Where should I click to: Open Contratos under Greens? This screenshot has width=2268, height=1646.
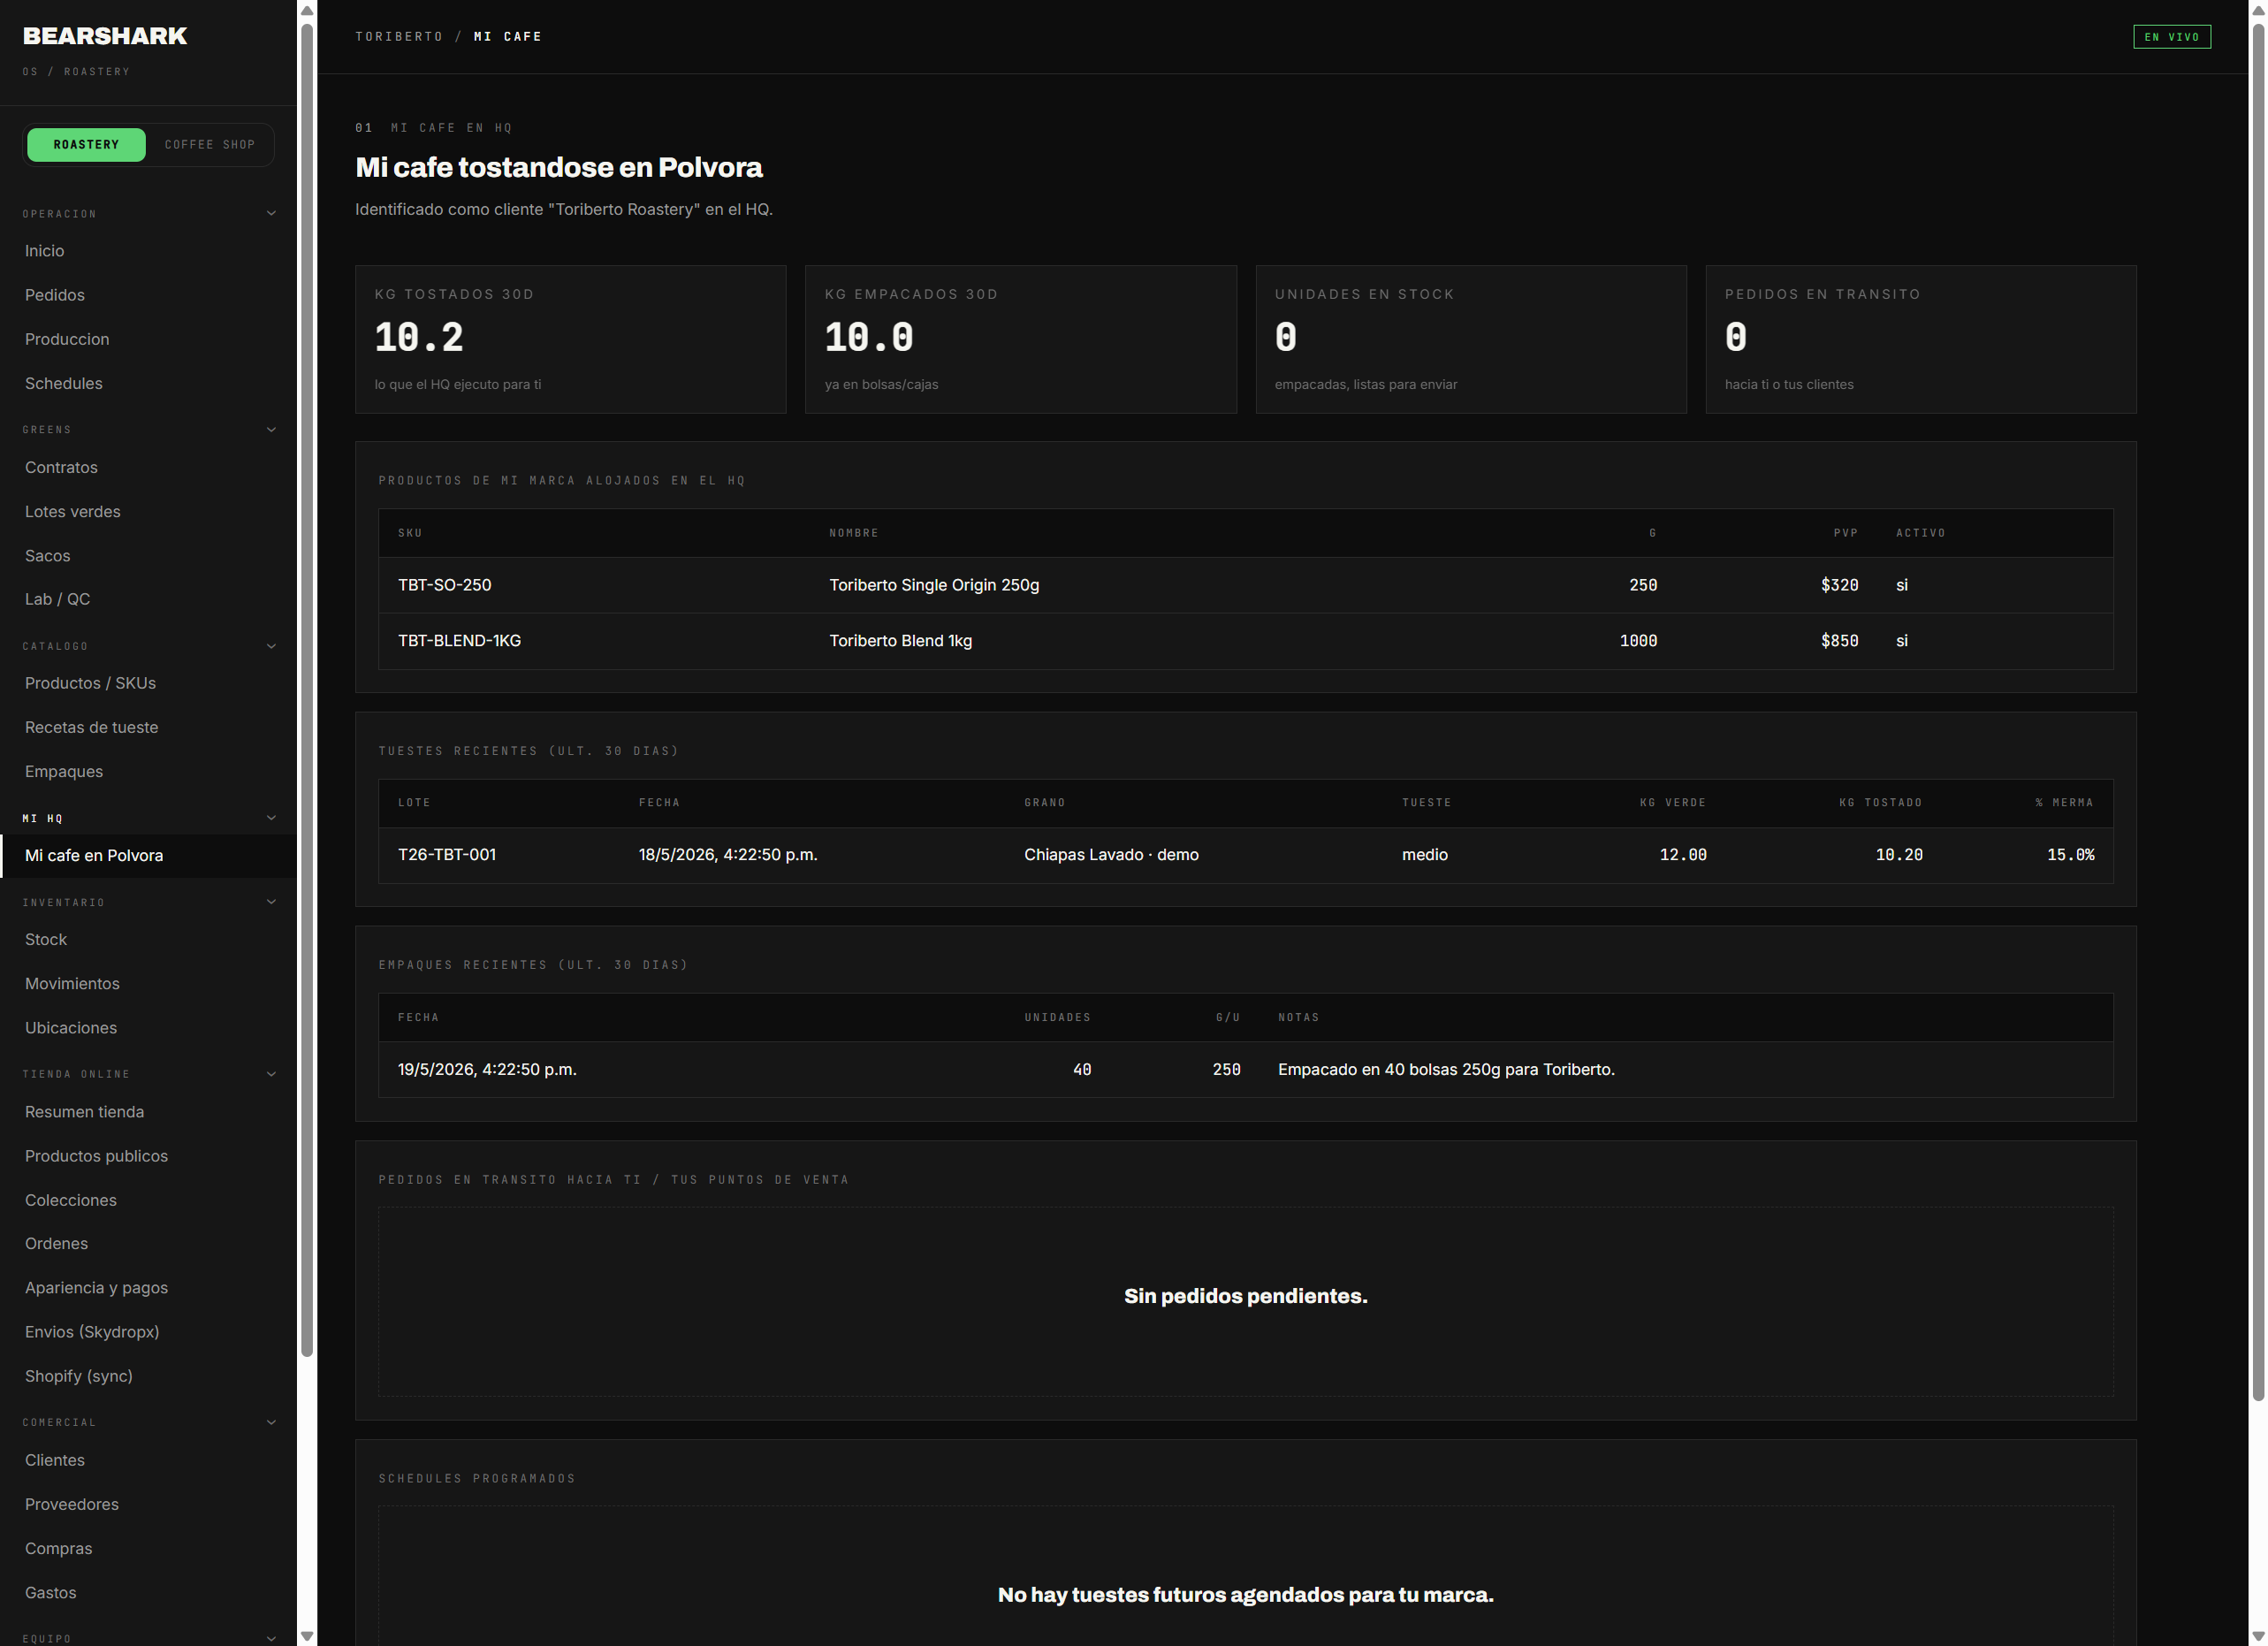tap(148, 467)
